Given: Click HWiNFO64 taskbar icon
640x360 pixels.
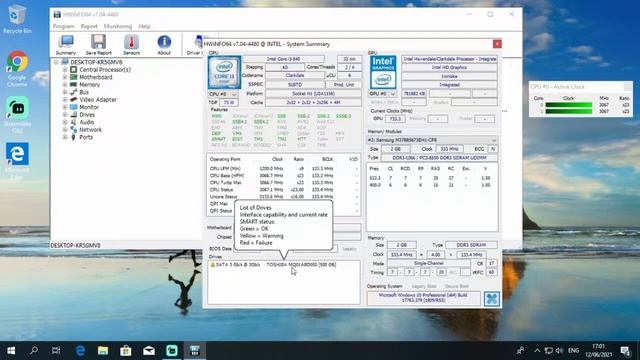Looking at the screenshot, I should (195, 351).
